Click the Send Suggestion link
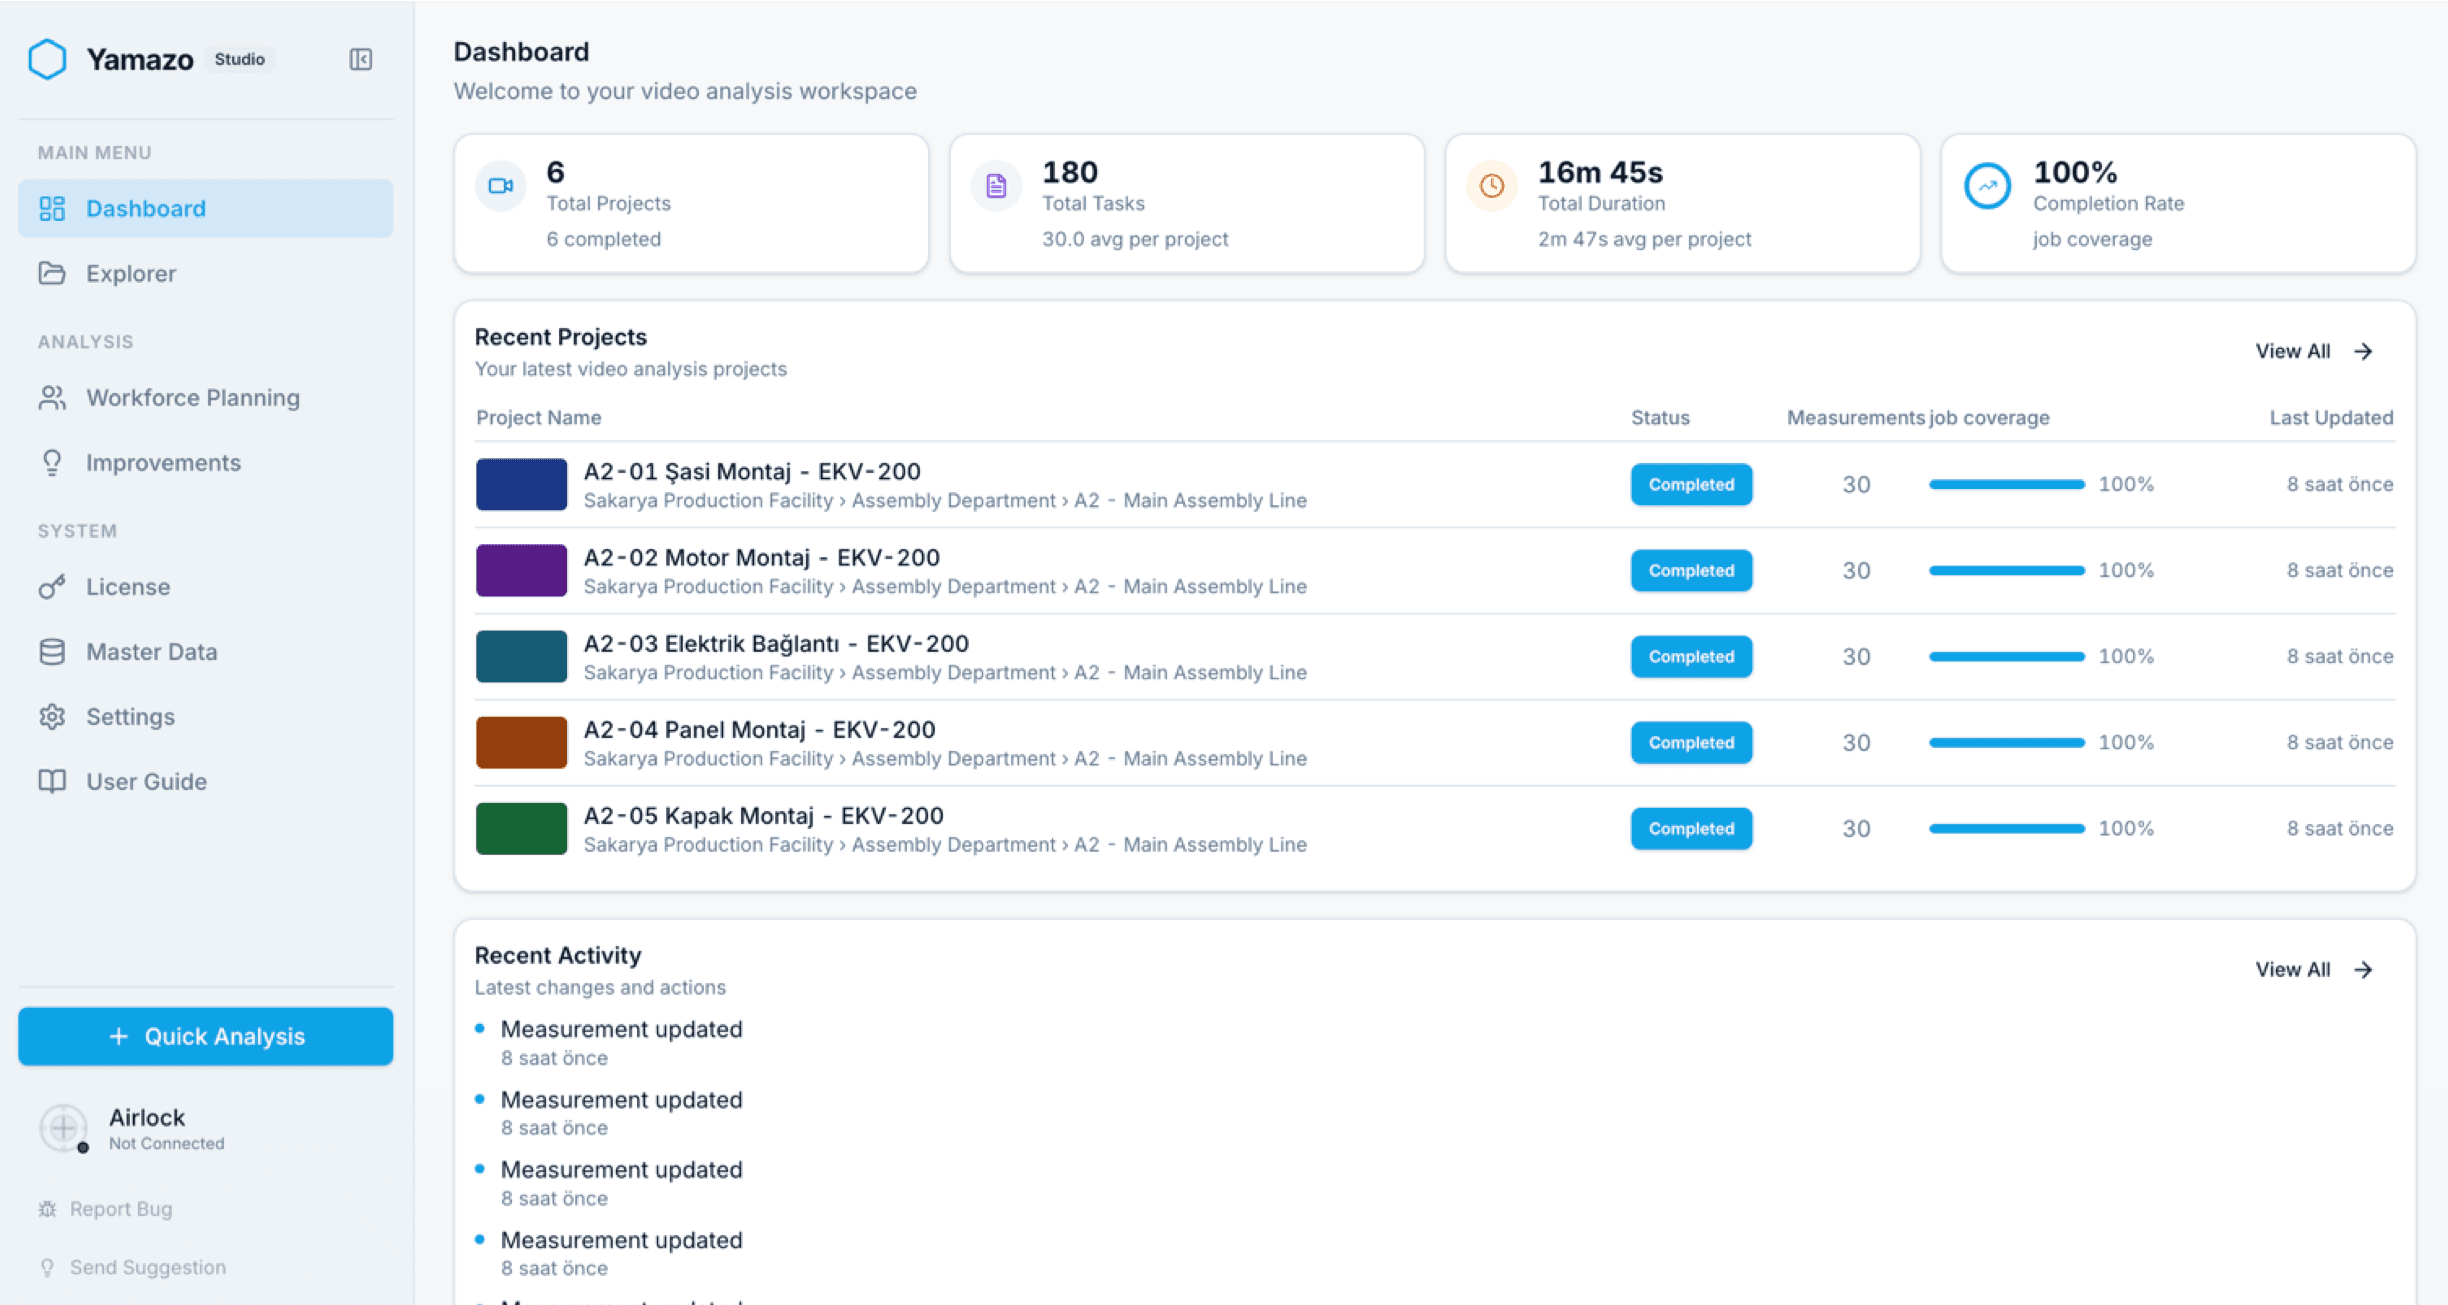The height and width of the screenshot is (1305, 2448). [x=132, y=1268]
